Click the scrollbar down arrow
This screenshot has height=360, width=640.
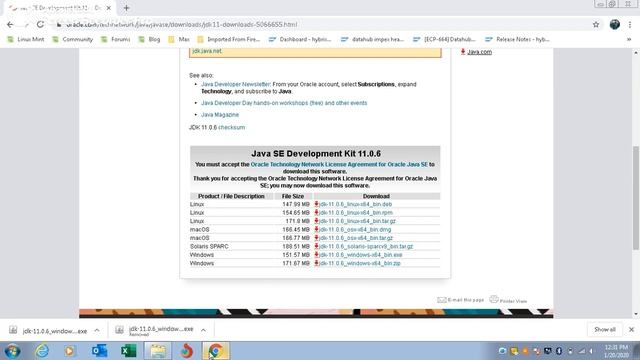coord(636,314)
